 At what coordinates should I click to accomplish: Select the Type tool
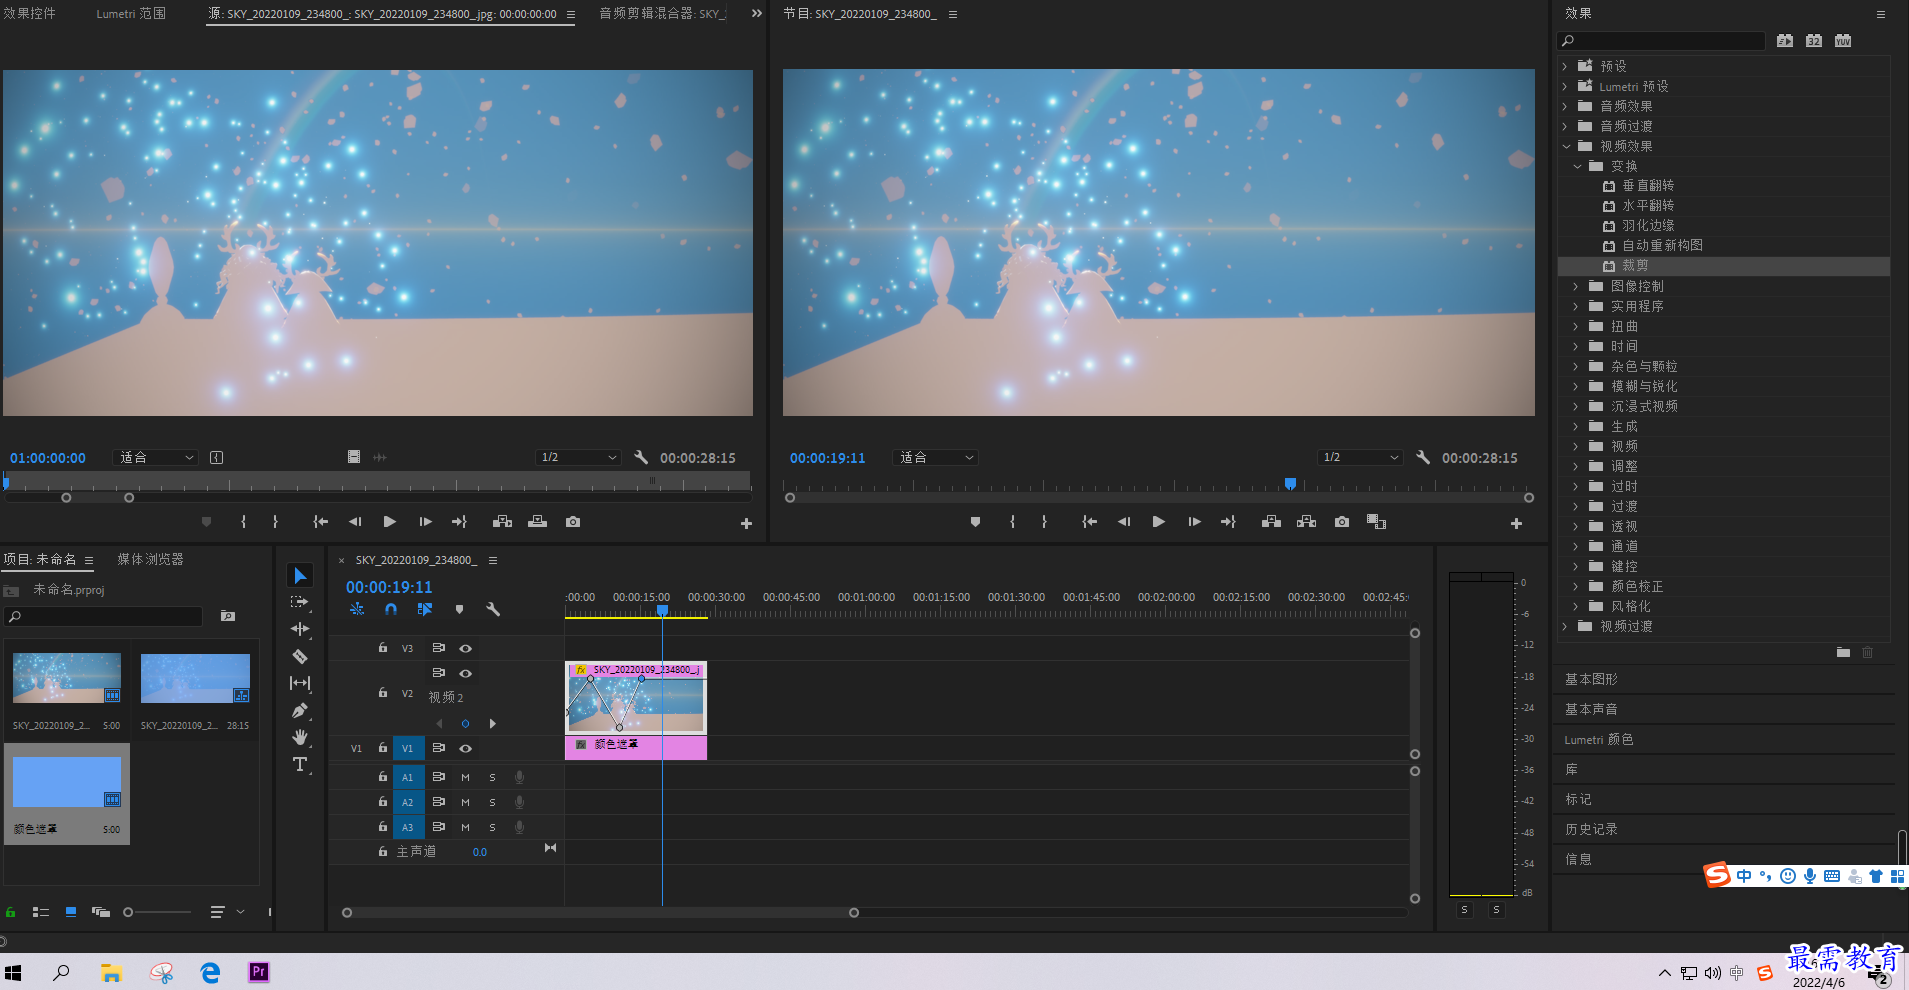click(x=300, y=764)
